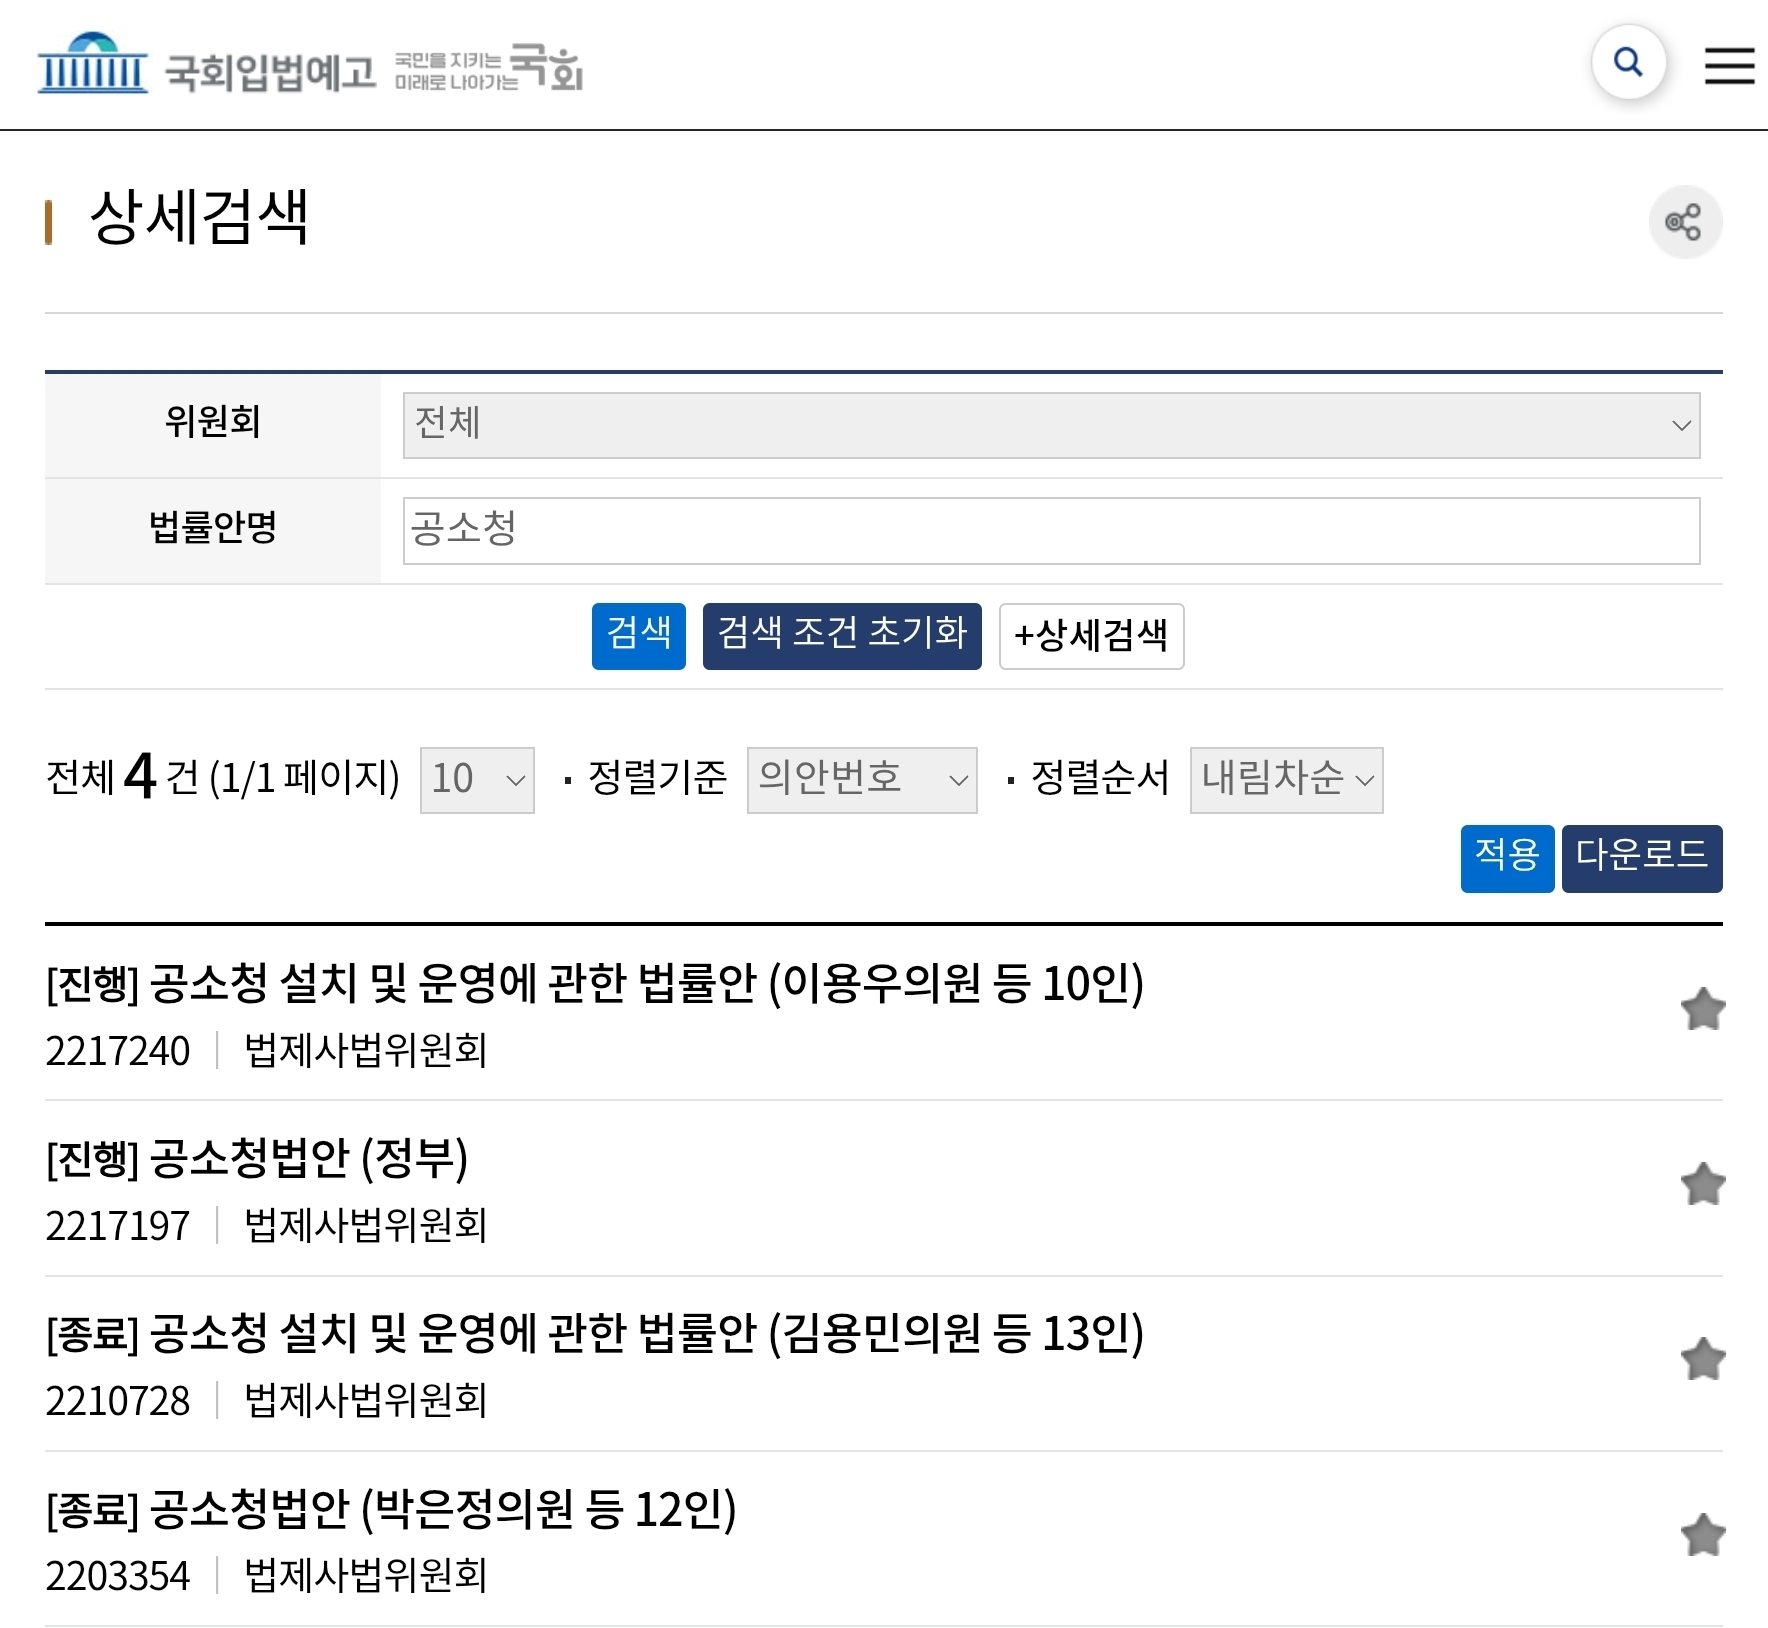Screen dimensions: 1768x1628
Task: Open the 정렬기준 dropdown 의안번호
Action: tap(862, 780)
